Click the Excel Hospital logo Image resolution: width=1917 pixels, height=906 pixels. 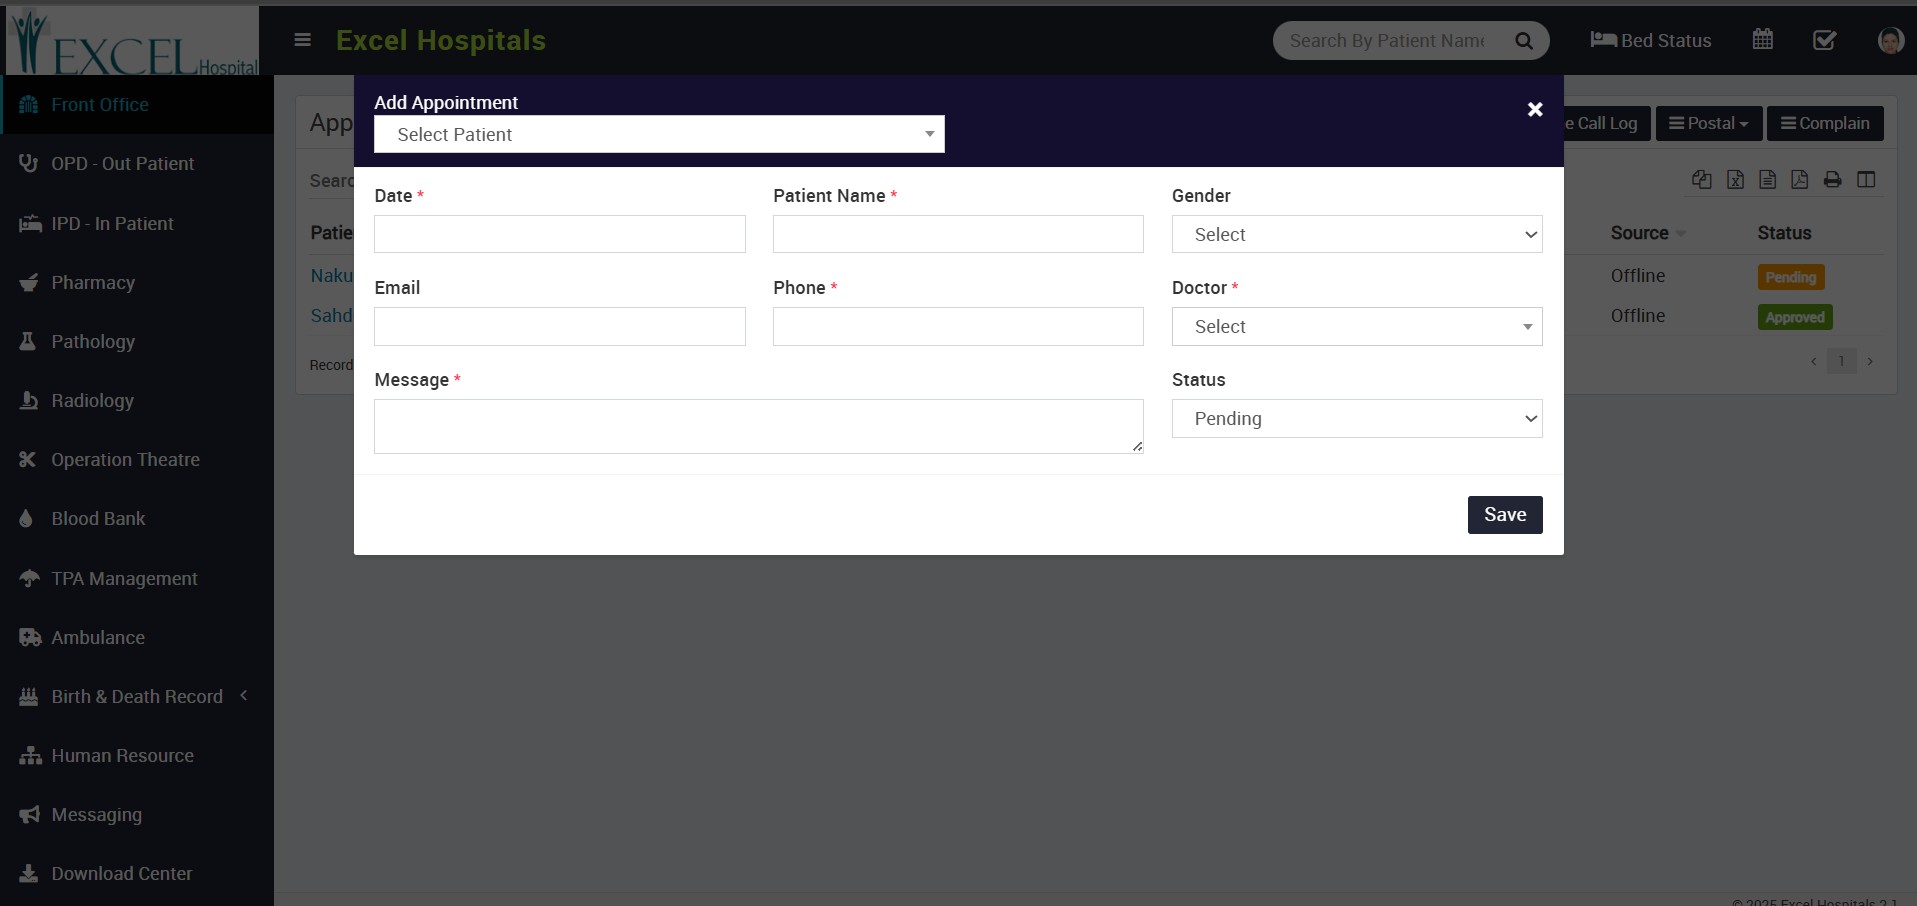tap(133, 41)
